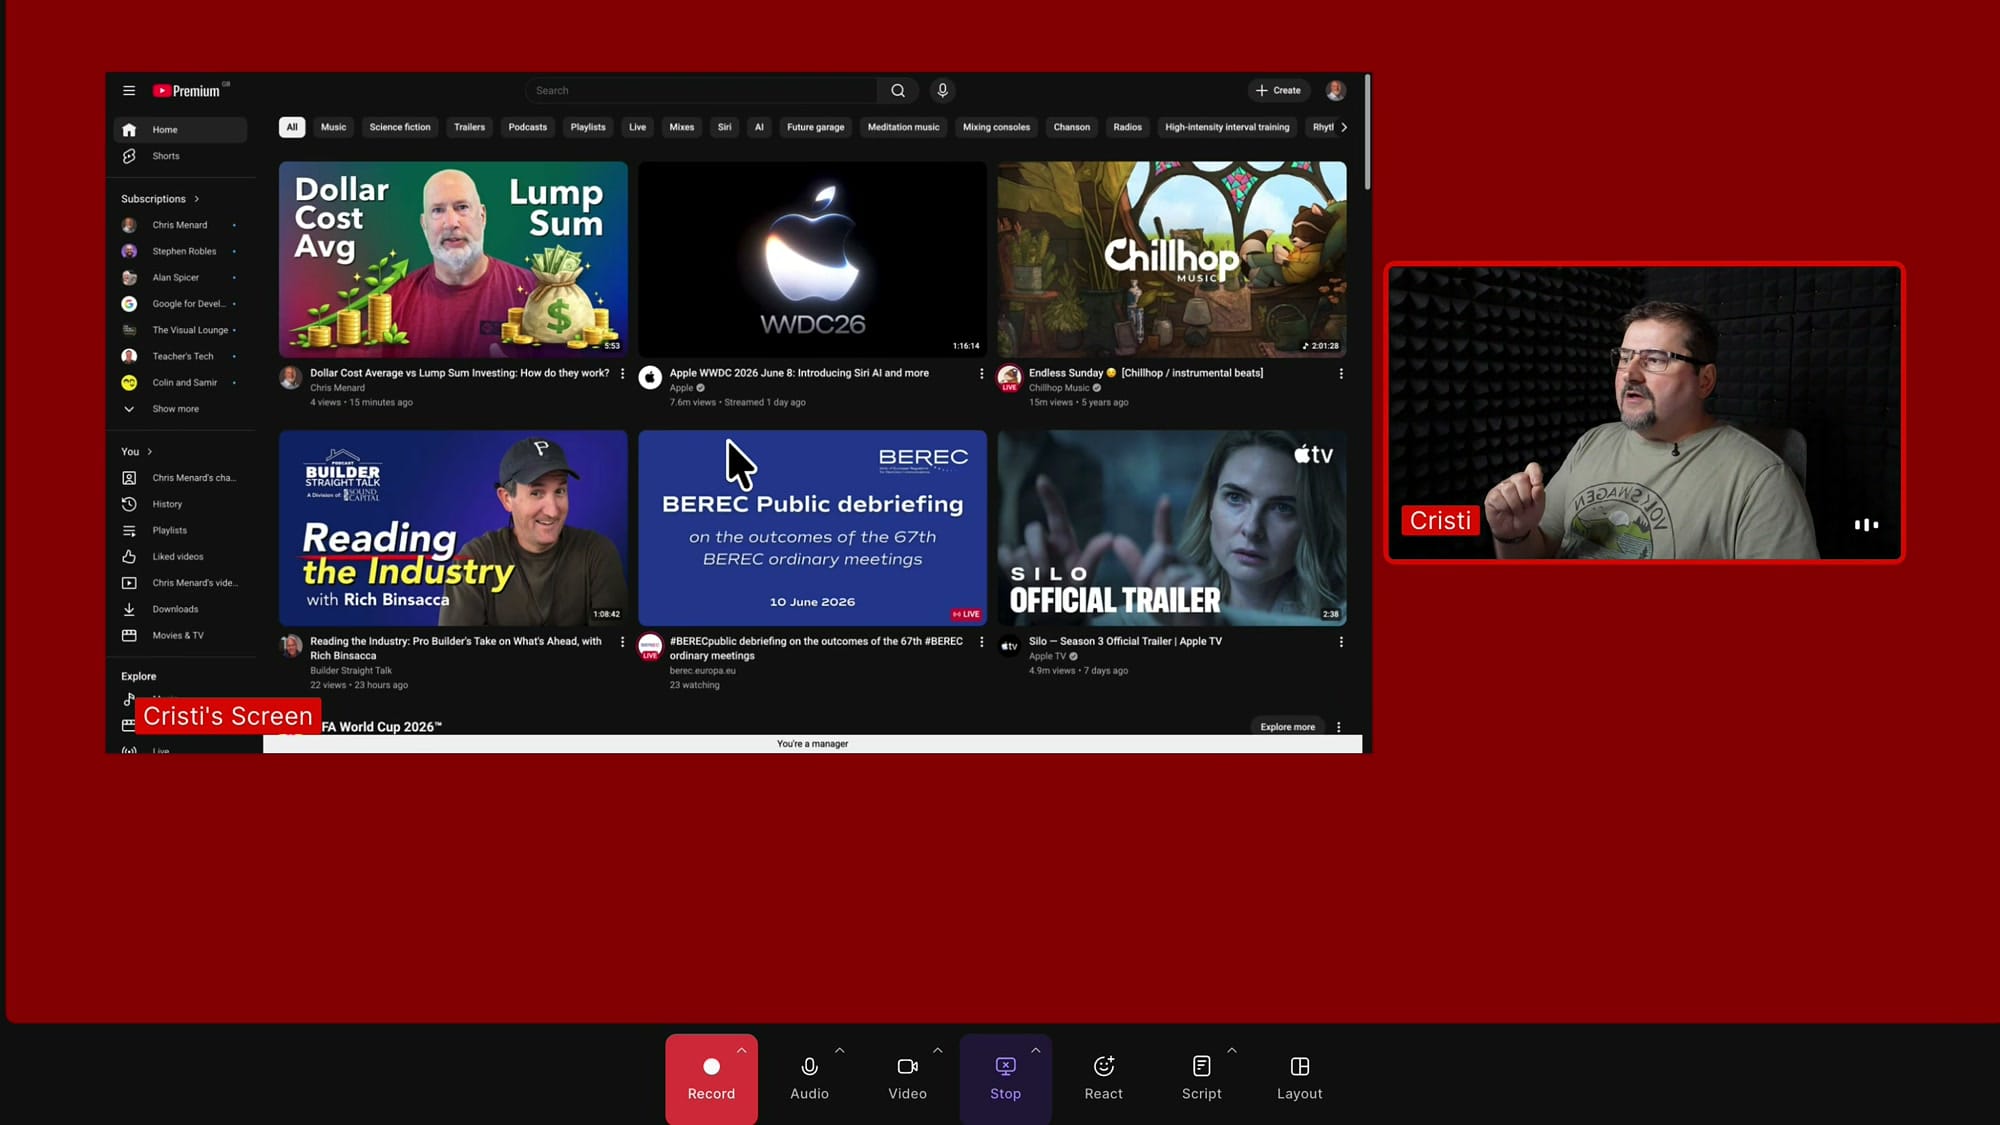Open The Visual Lounge subscription
The image size is (2000, 1125).
tap(180, 330)
